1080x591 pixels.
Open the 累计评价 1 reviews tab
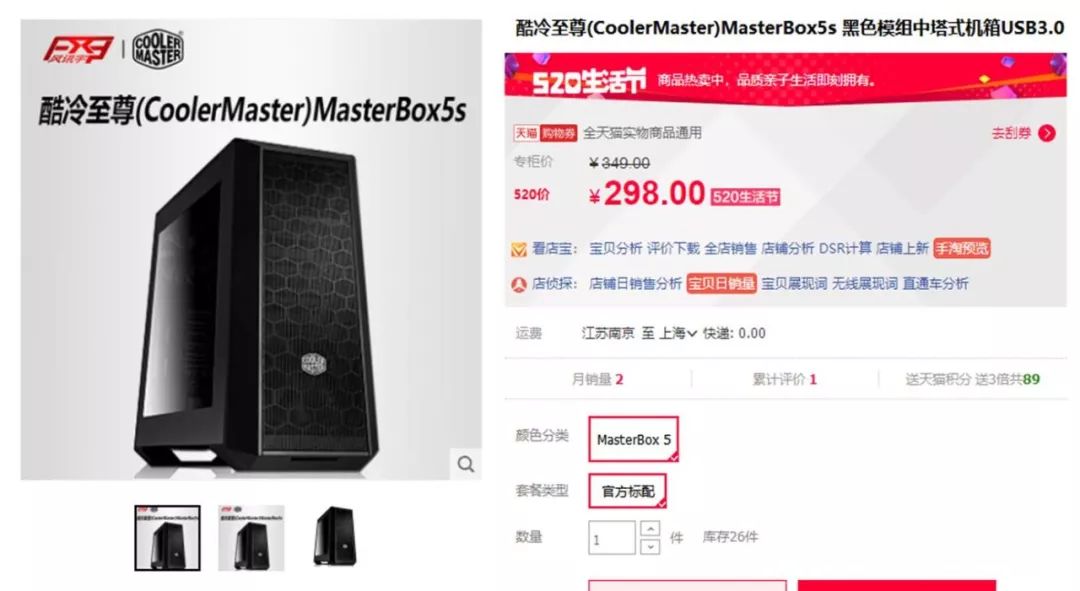coord(784,380)
